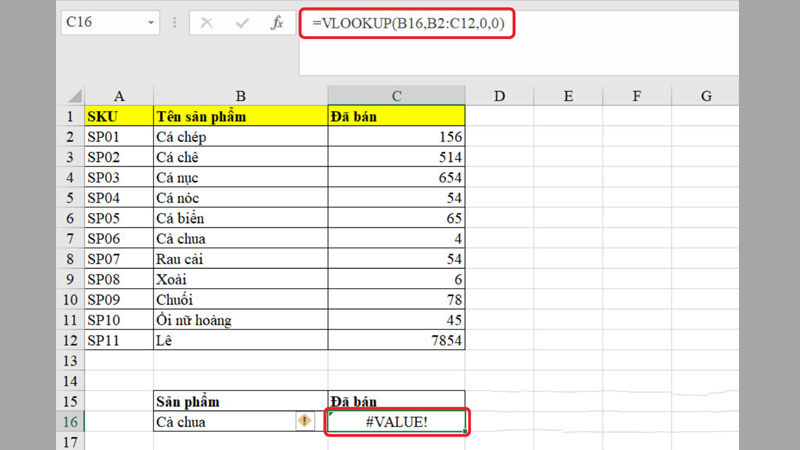Click the #VALUE! error cell
Image resolution: width=800 pixels, height=450 pixels.
(x=396, y=422)
